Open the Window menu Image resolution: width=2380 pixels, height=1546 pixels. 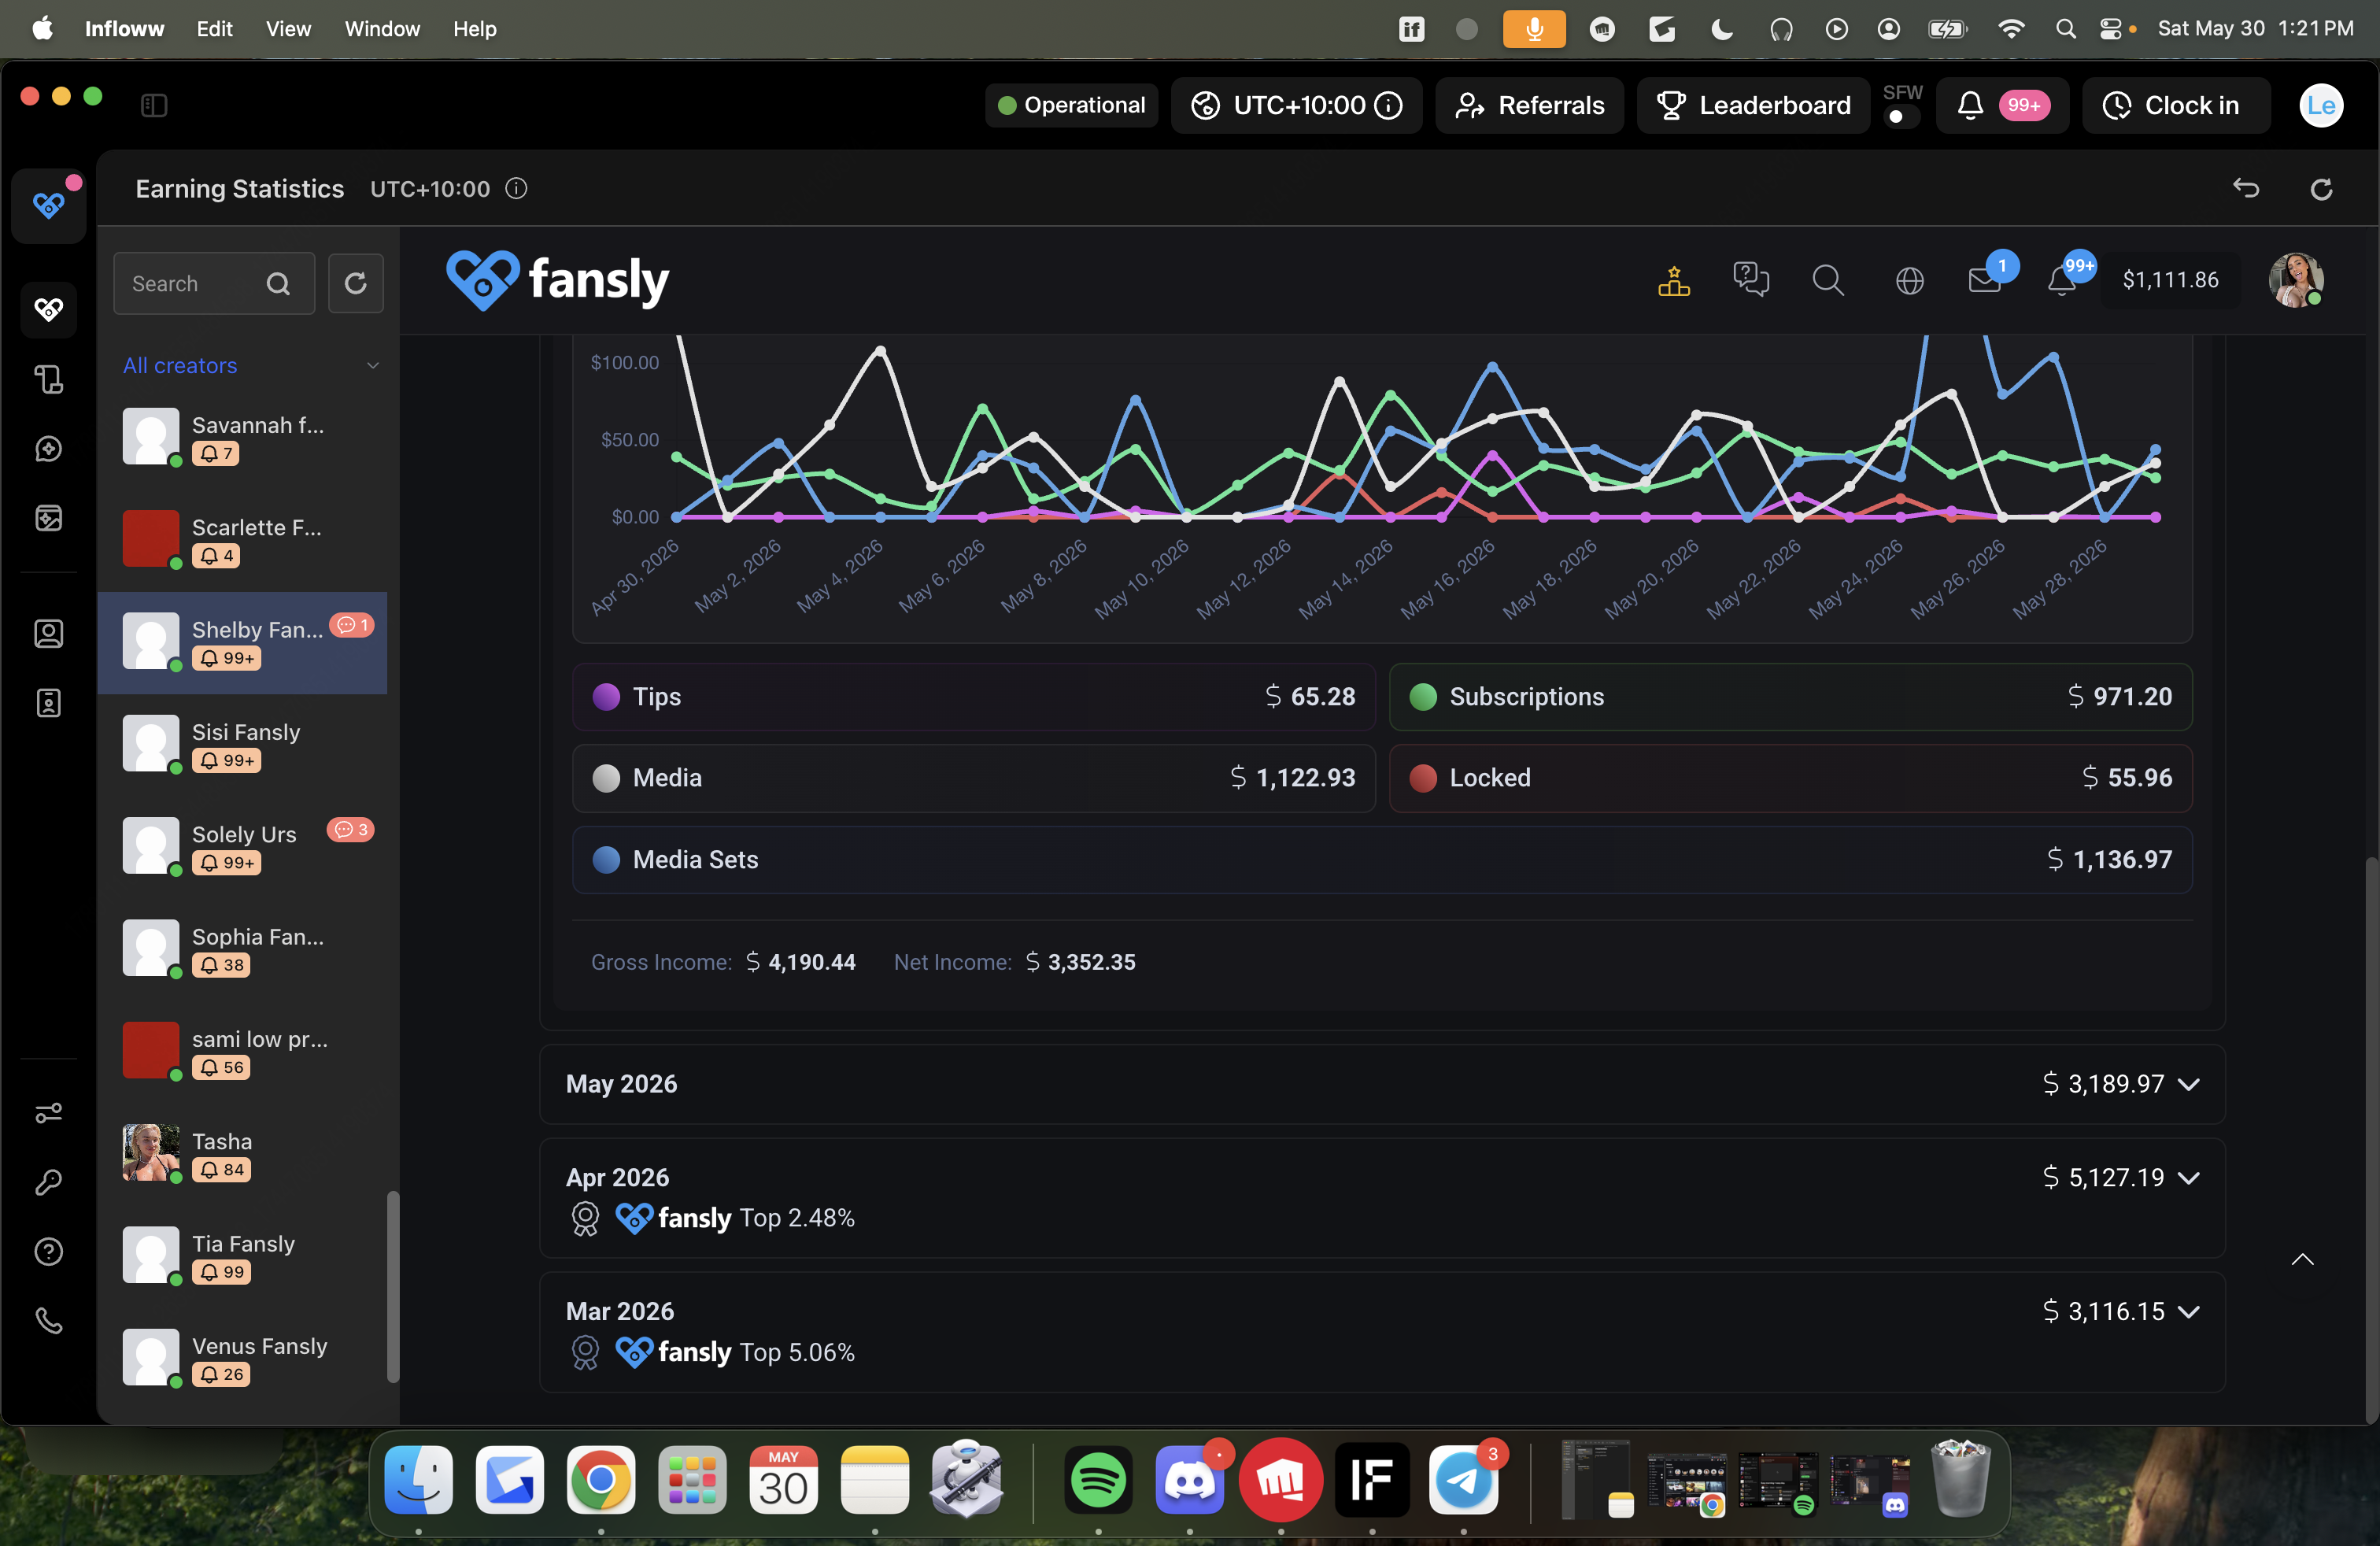pos(382,28)
